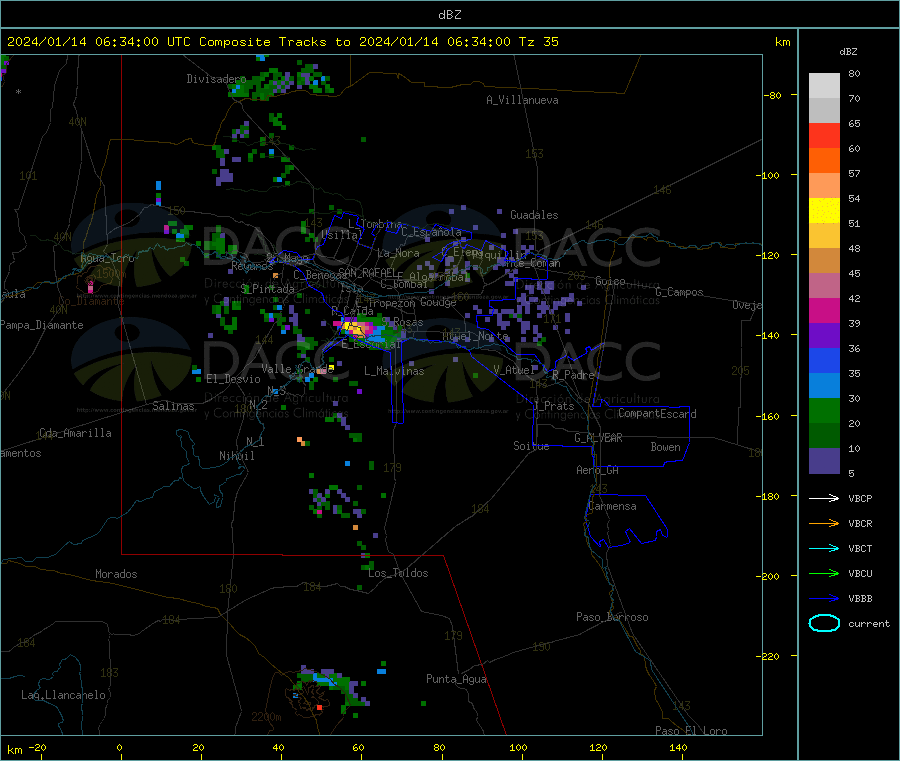This screenshot has width=900, height=761.
Task: Click the magenta echo near Co_Diamante
Action: pos(90,285)
